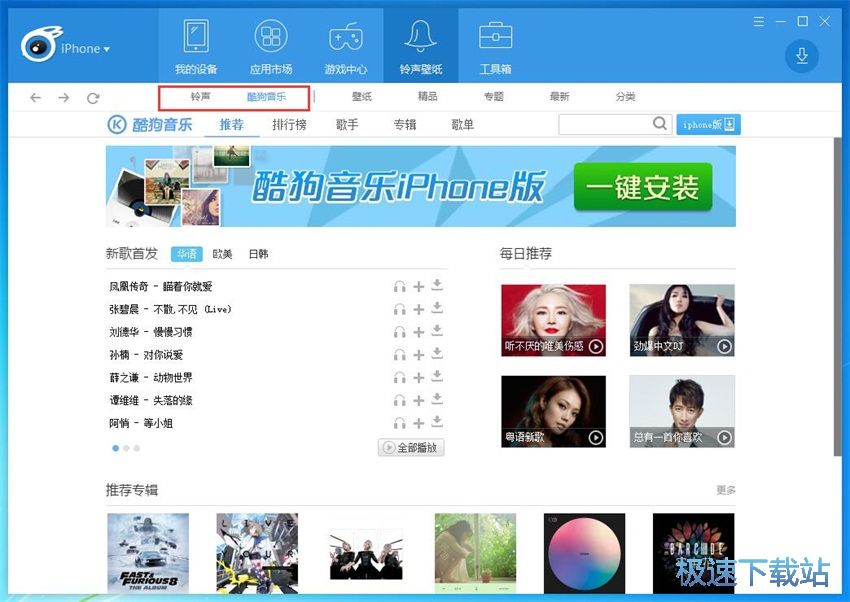Go to second page dot of new songs
Image resolution: width=850 pixels, height=602 pixels.
coord(126,448)
